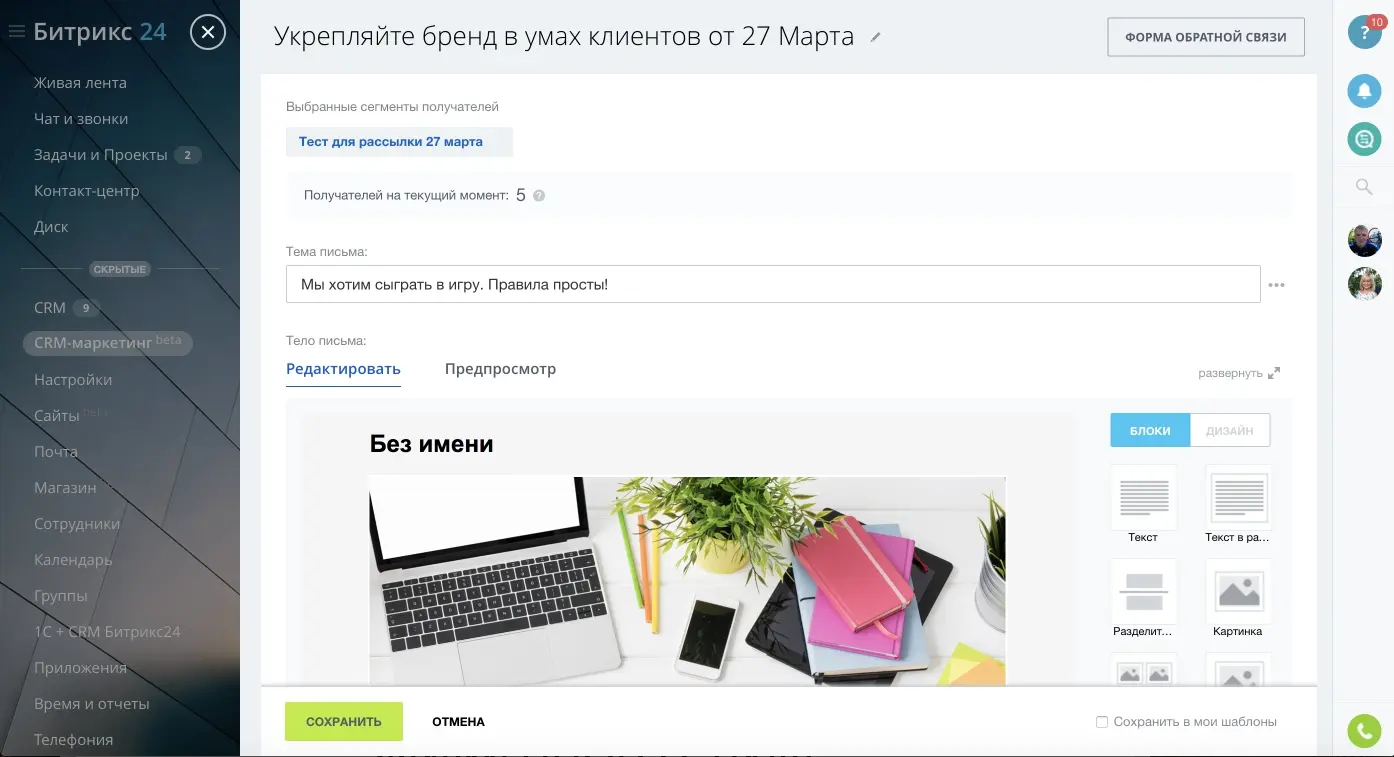
Task: Open the help icon with 10 notifications
Action: [1364, 32]
